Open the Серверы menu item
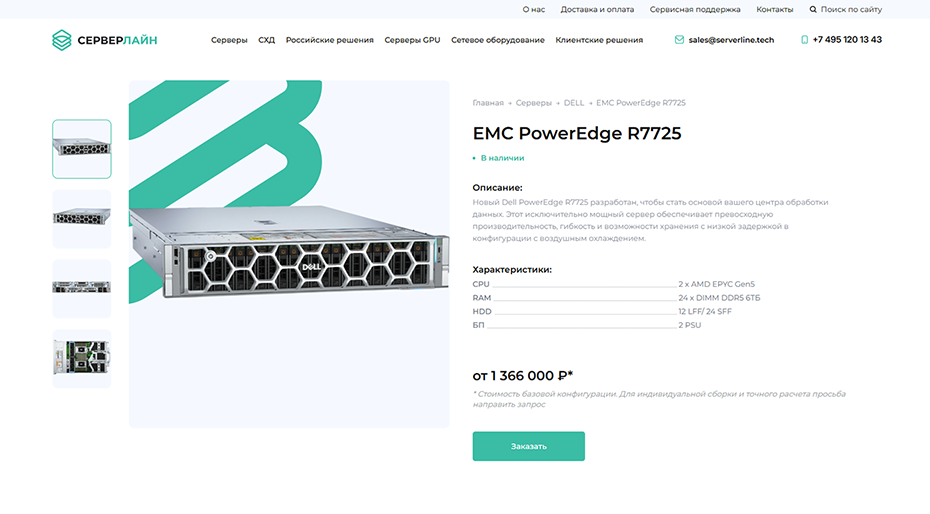Screen dimensions: 930x514 tap(229, 40)
